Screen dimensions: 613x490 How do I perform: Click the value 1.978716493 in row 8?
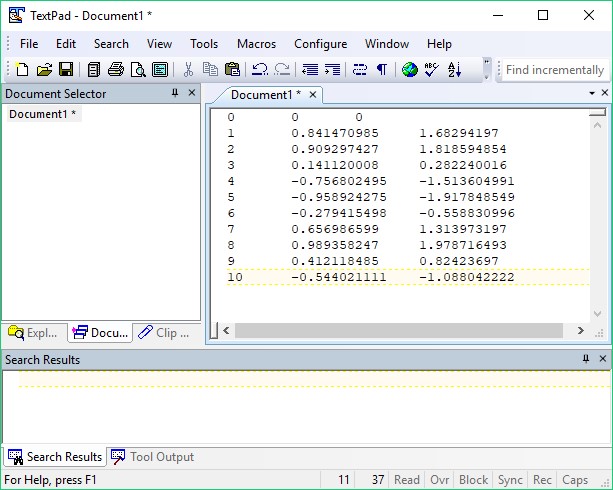pyautogui.click(x=463, y=245)
